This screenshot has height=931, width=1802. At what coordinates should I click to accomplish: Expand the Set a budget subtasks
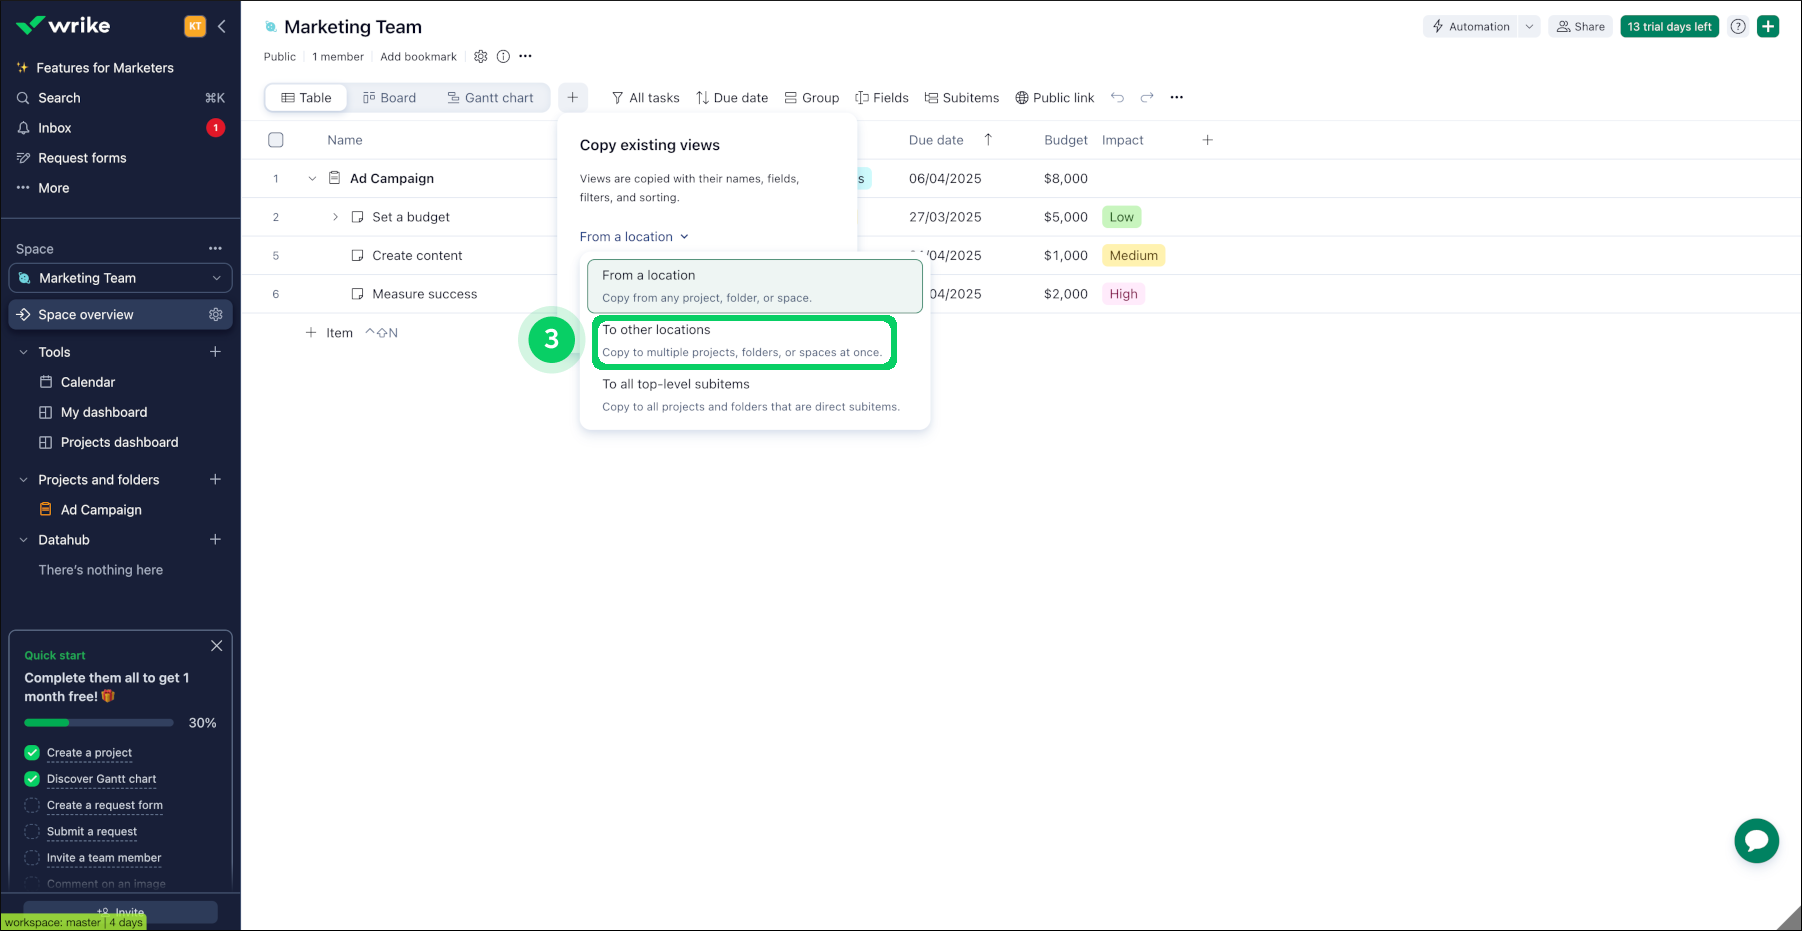pyautogui.click(x=335, y=217)
